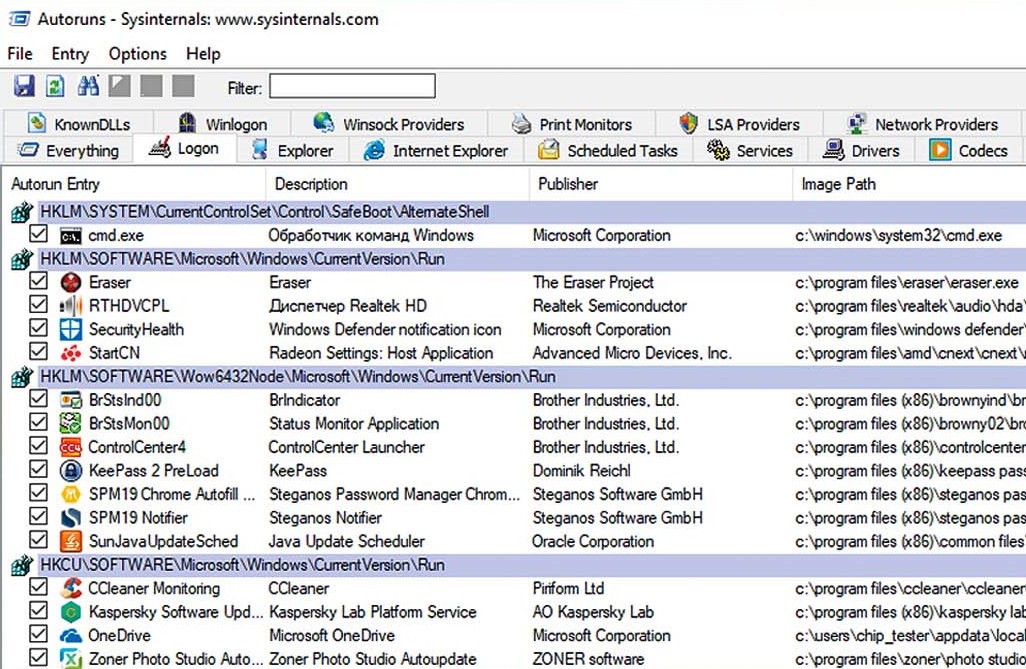Open the Entry menu
The width and height of the screenshot is (1026, 669).
coord(70,54)
